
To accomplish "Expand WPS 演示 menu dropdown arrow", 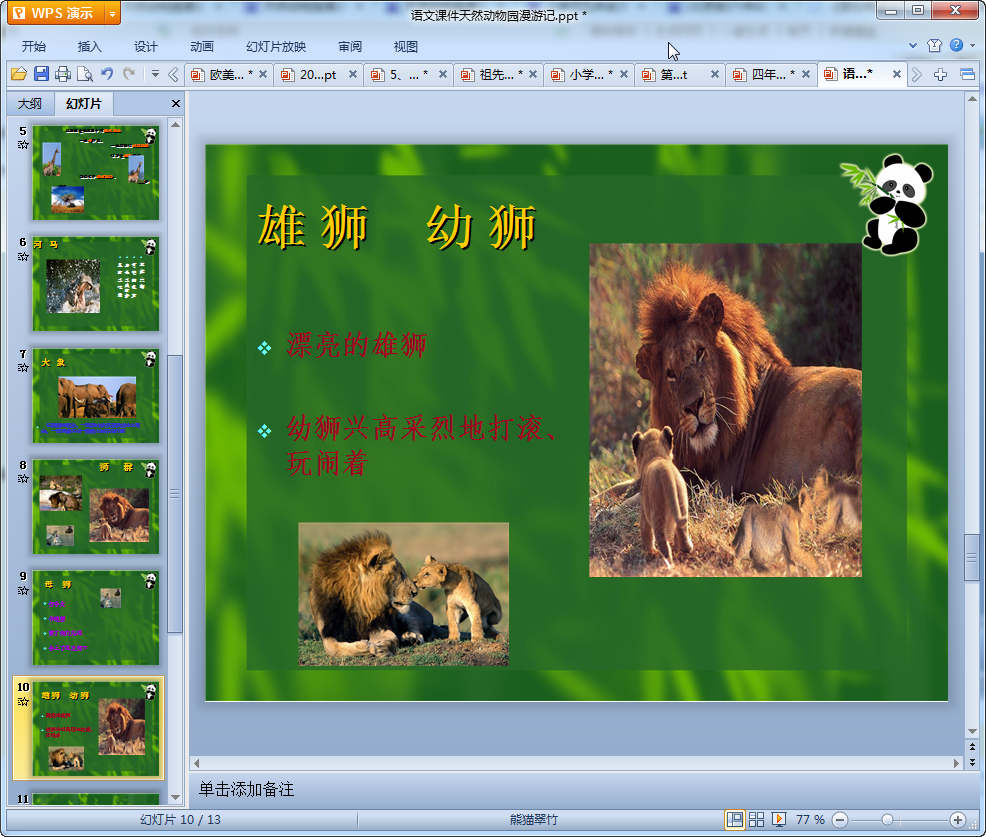I will (113, 13).
